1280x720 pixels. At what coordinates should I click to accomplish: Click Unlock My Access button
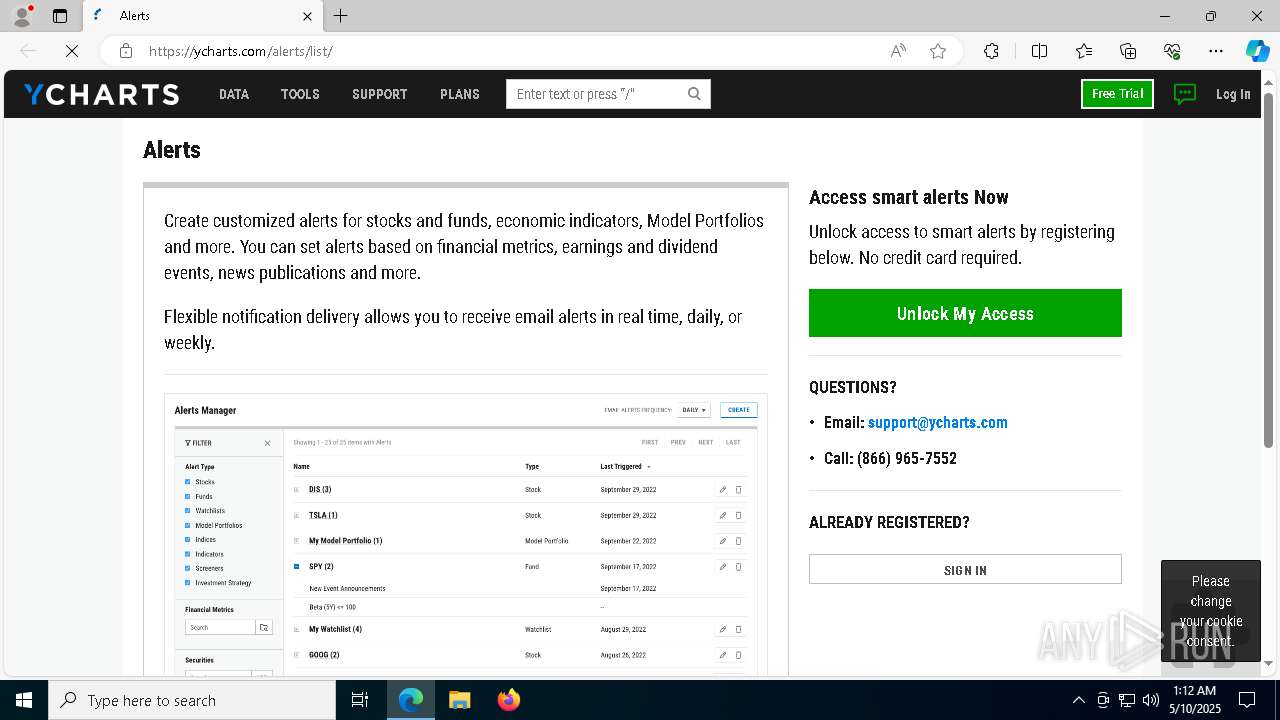click(x=965, y=313)
